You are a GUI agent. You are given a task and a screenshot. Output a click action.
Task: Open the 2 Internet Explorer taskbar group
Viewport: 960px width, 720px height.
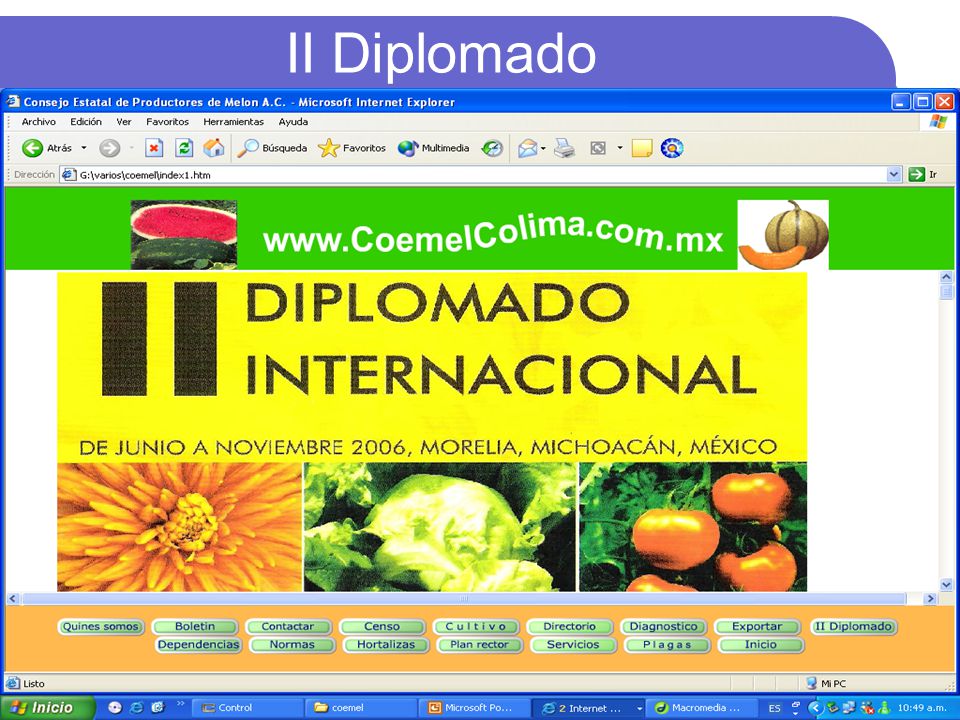(588, 708)
